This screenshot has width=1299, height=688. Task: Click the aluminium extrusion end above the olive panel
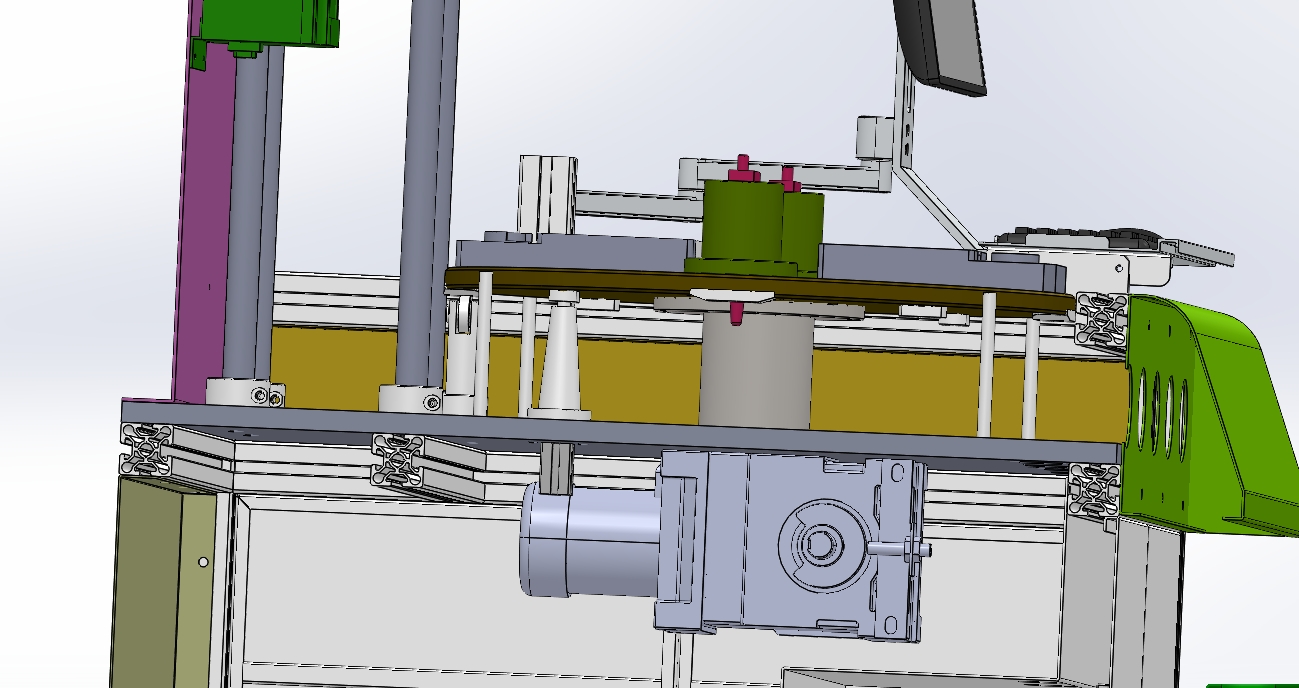click(x=146, y=450)
